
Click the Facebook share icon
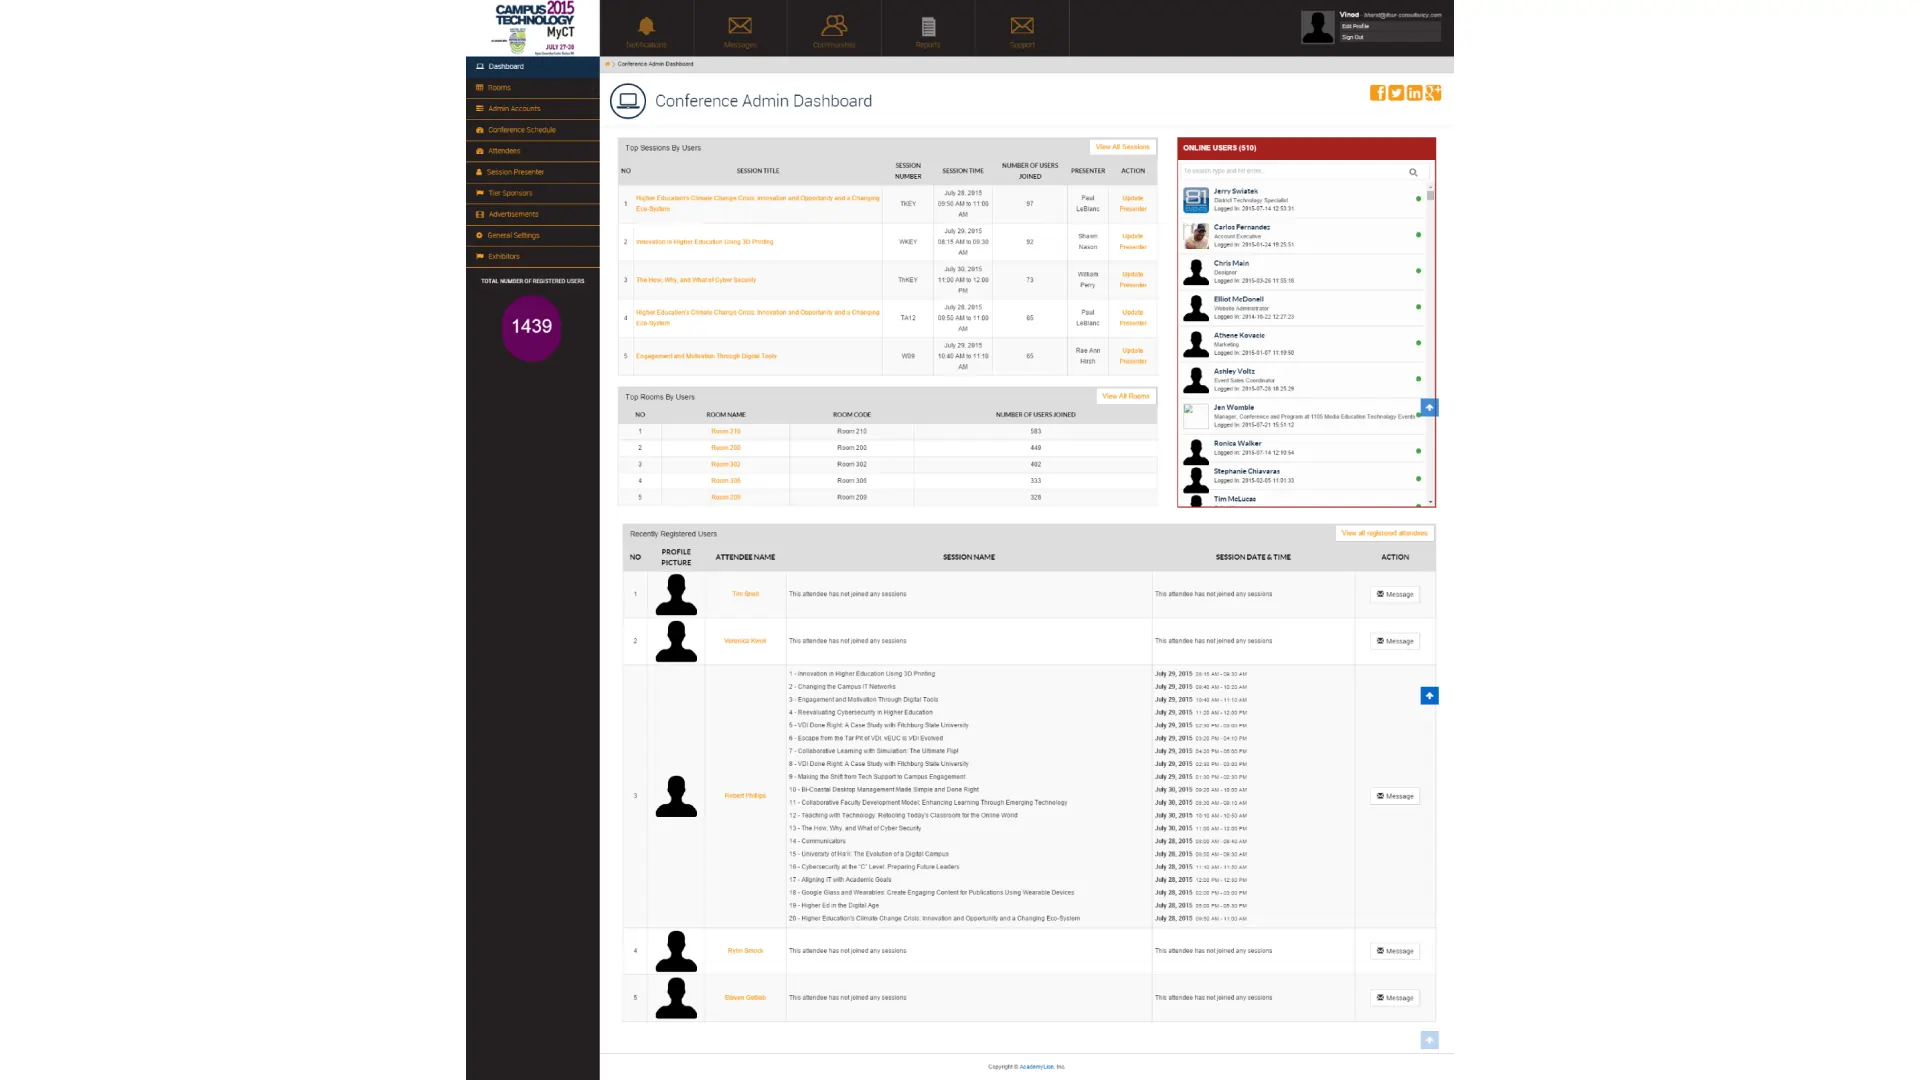(x=1377, y=93)
